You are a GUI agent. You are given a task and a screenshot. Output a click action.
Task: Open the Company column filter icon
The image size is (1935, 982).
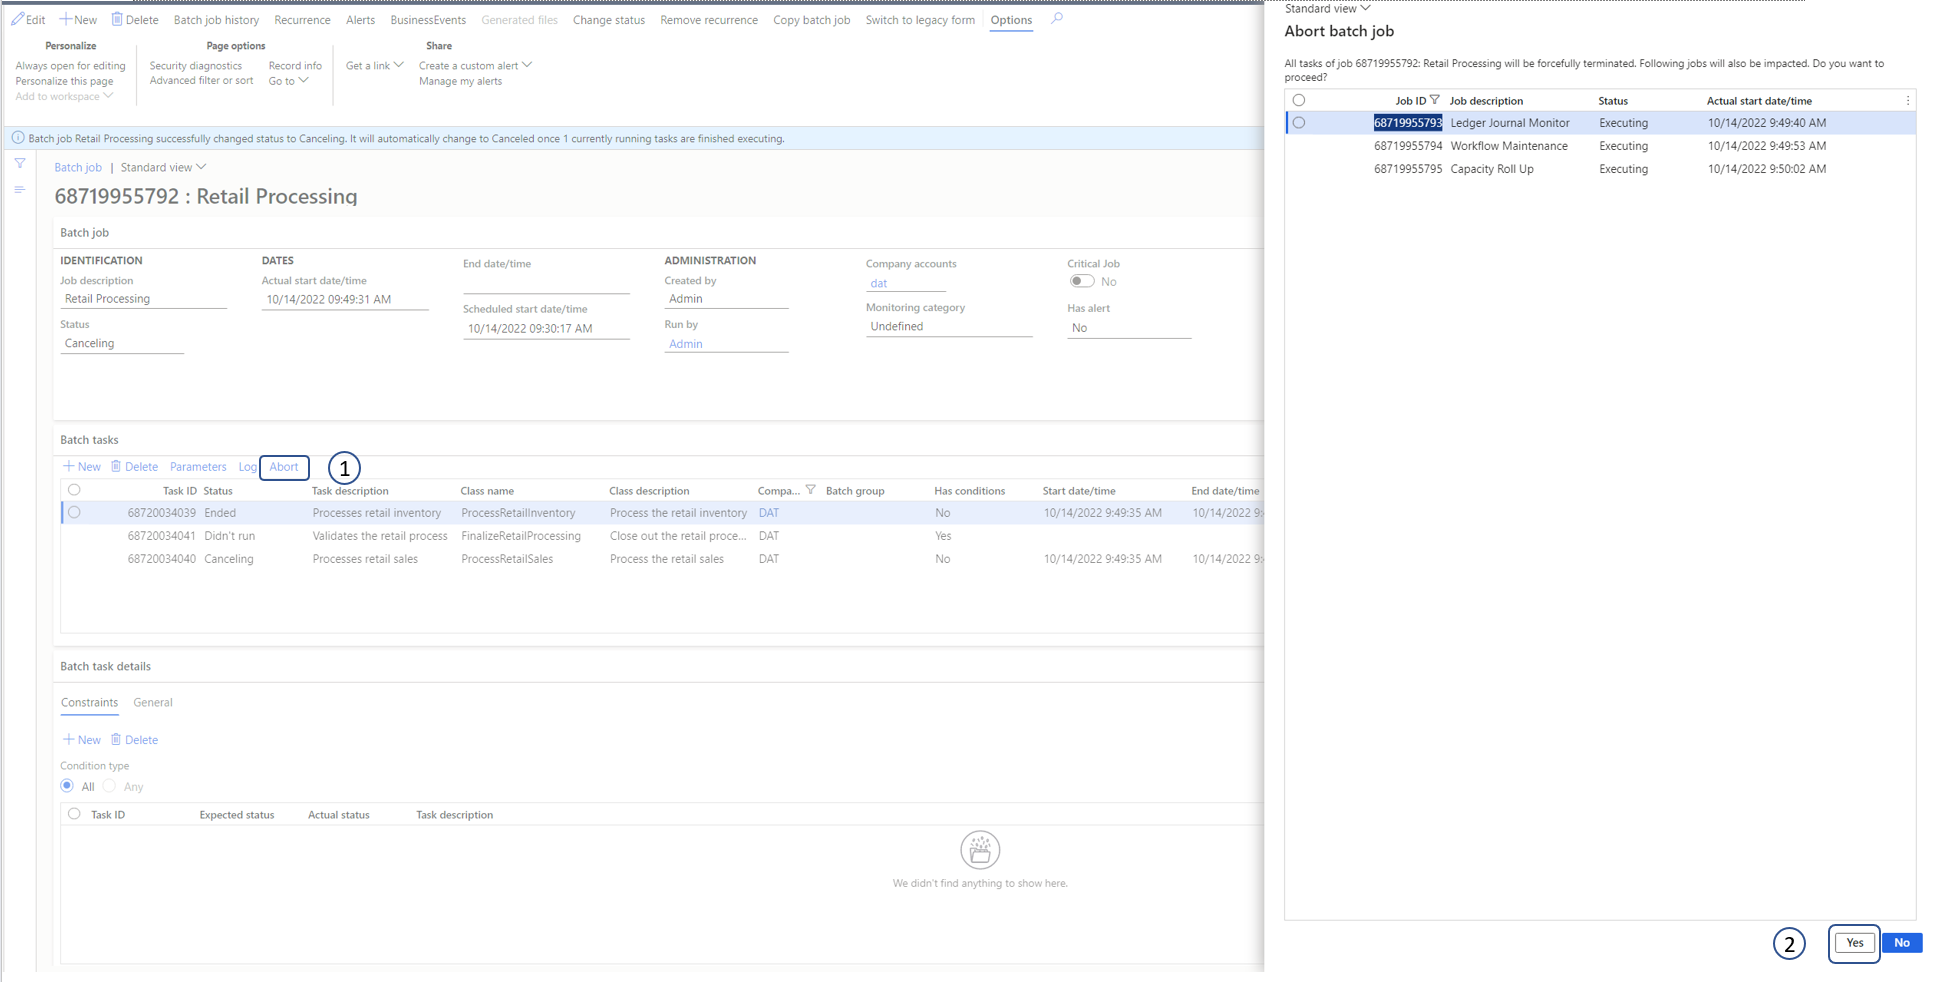[x=811, y=489]
